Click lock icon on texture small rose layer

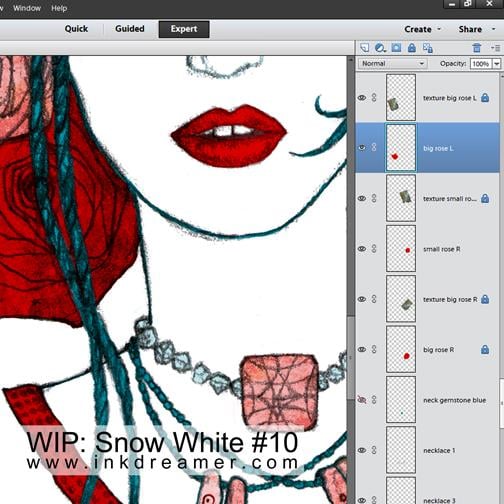[485, 198]
